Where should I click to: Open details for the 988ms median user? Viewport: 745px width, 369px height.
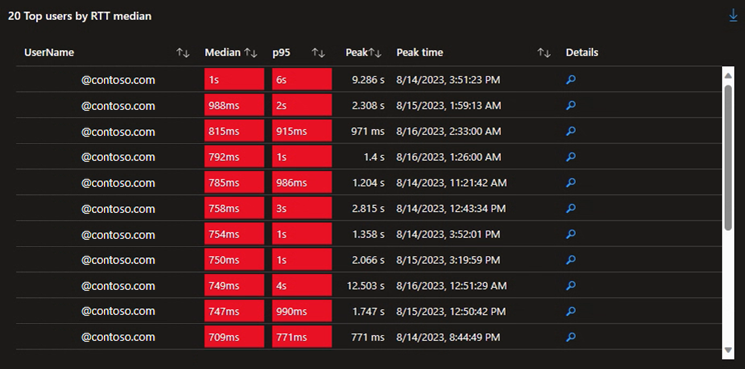click(571, 105)
